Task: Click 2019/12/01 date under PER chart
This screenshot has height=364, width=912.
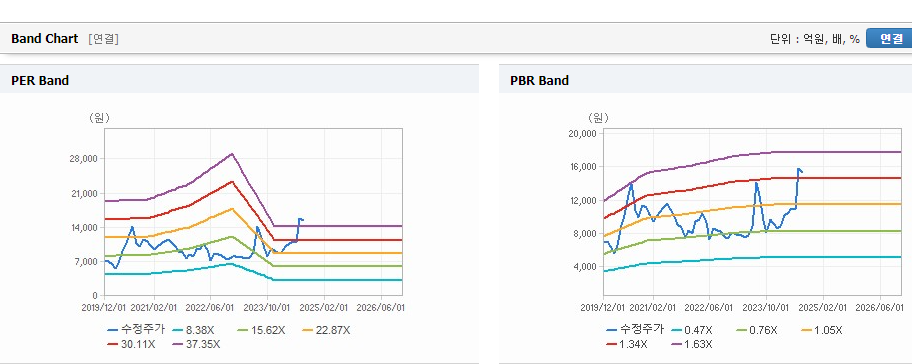Action: coord(105,308)
